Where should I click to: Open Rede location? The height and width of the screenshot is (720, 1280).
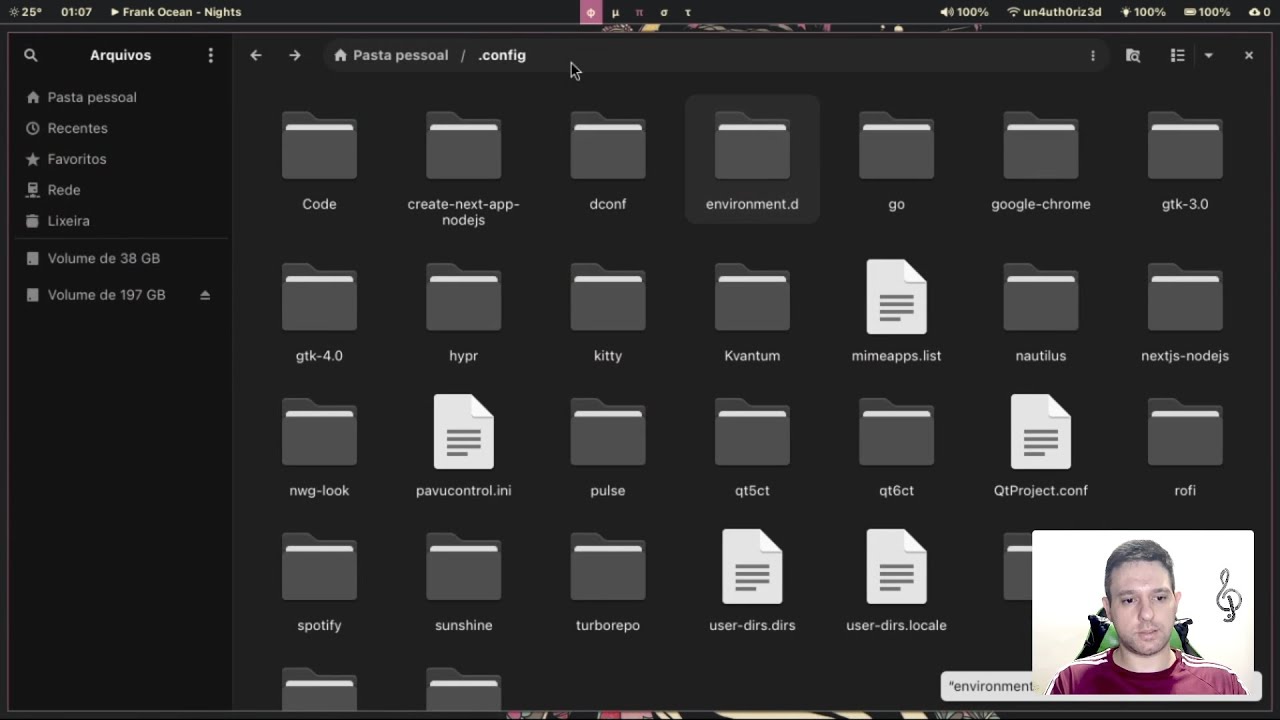120,190
